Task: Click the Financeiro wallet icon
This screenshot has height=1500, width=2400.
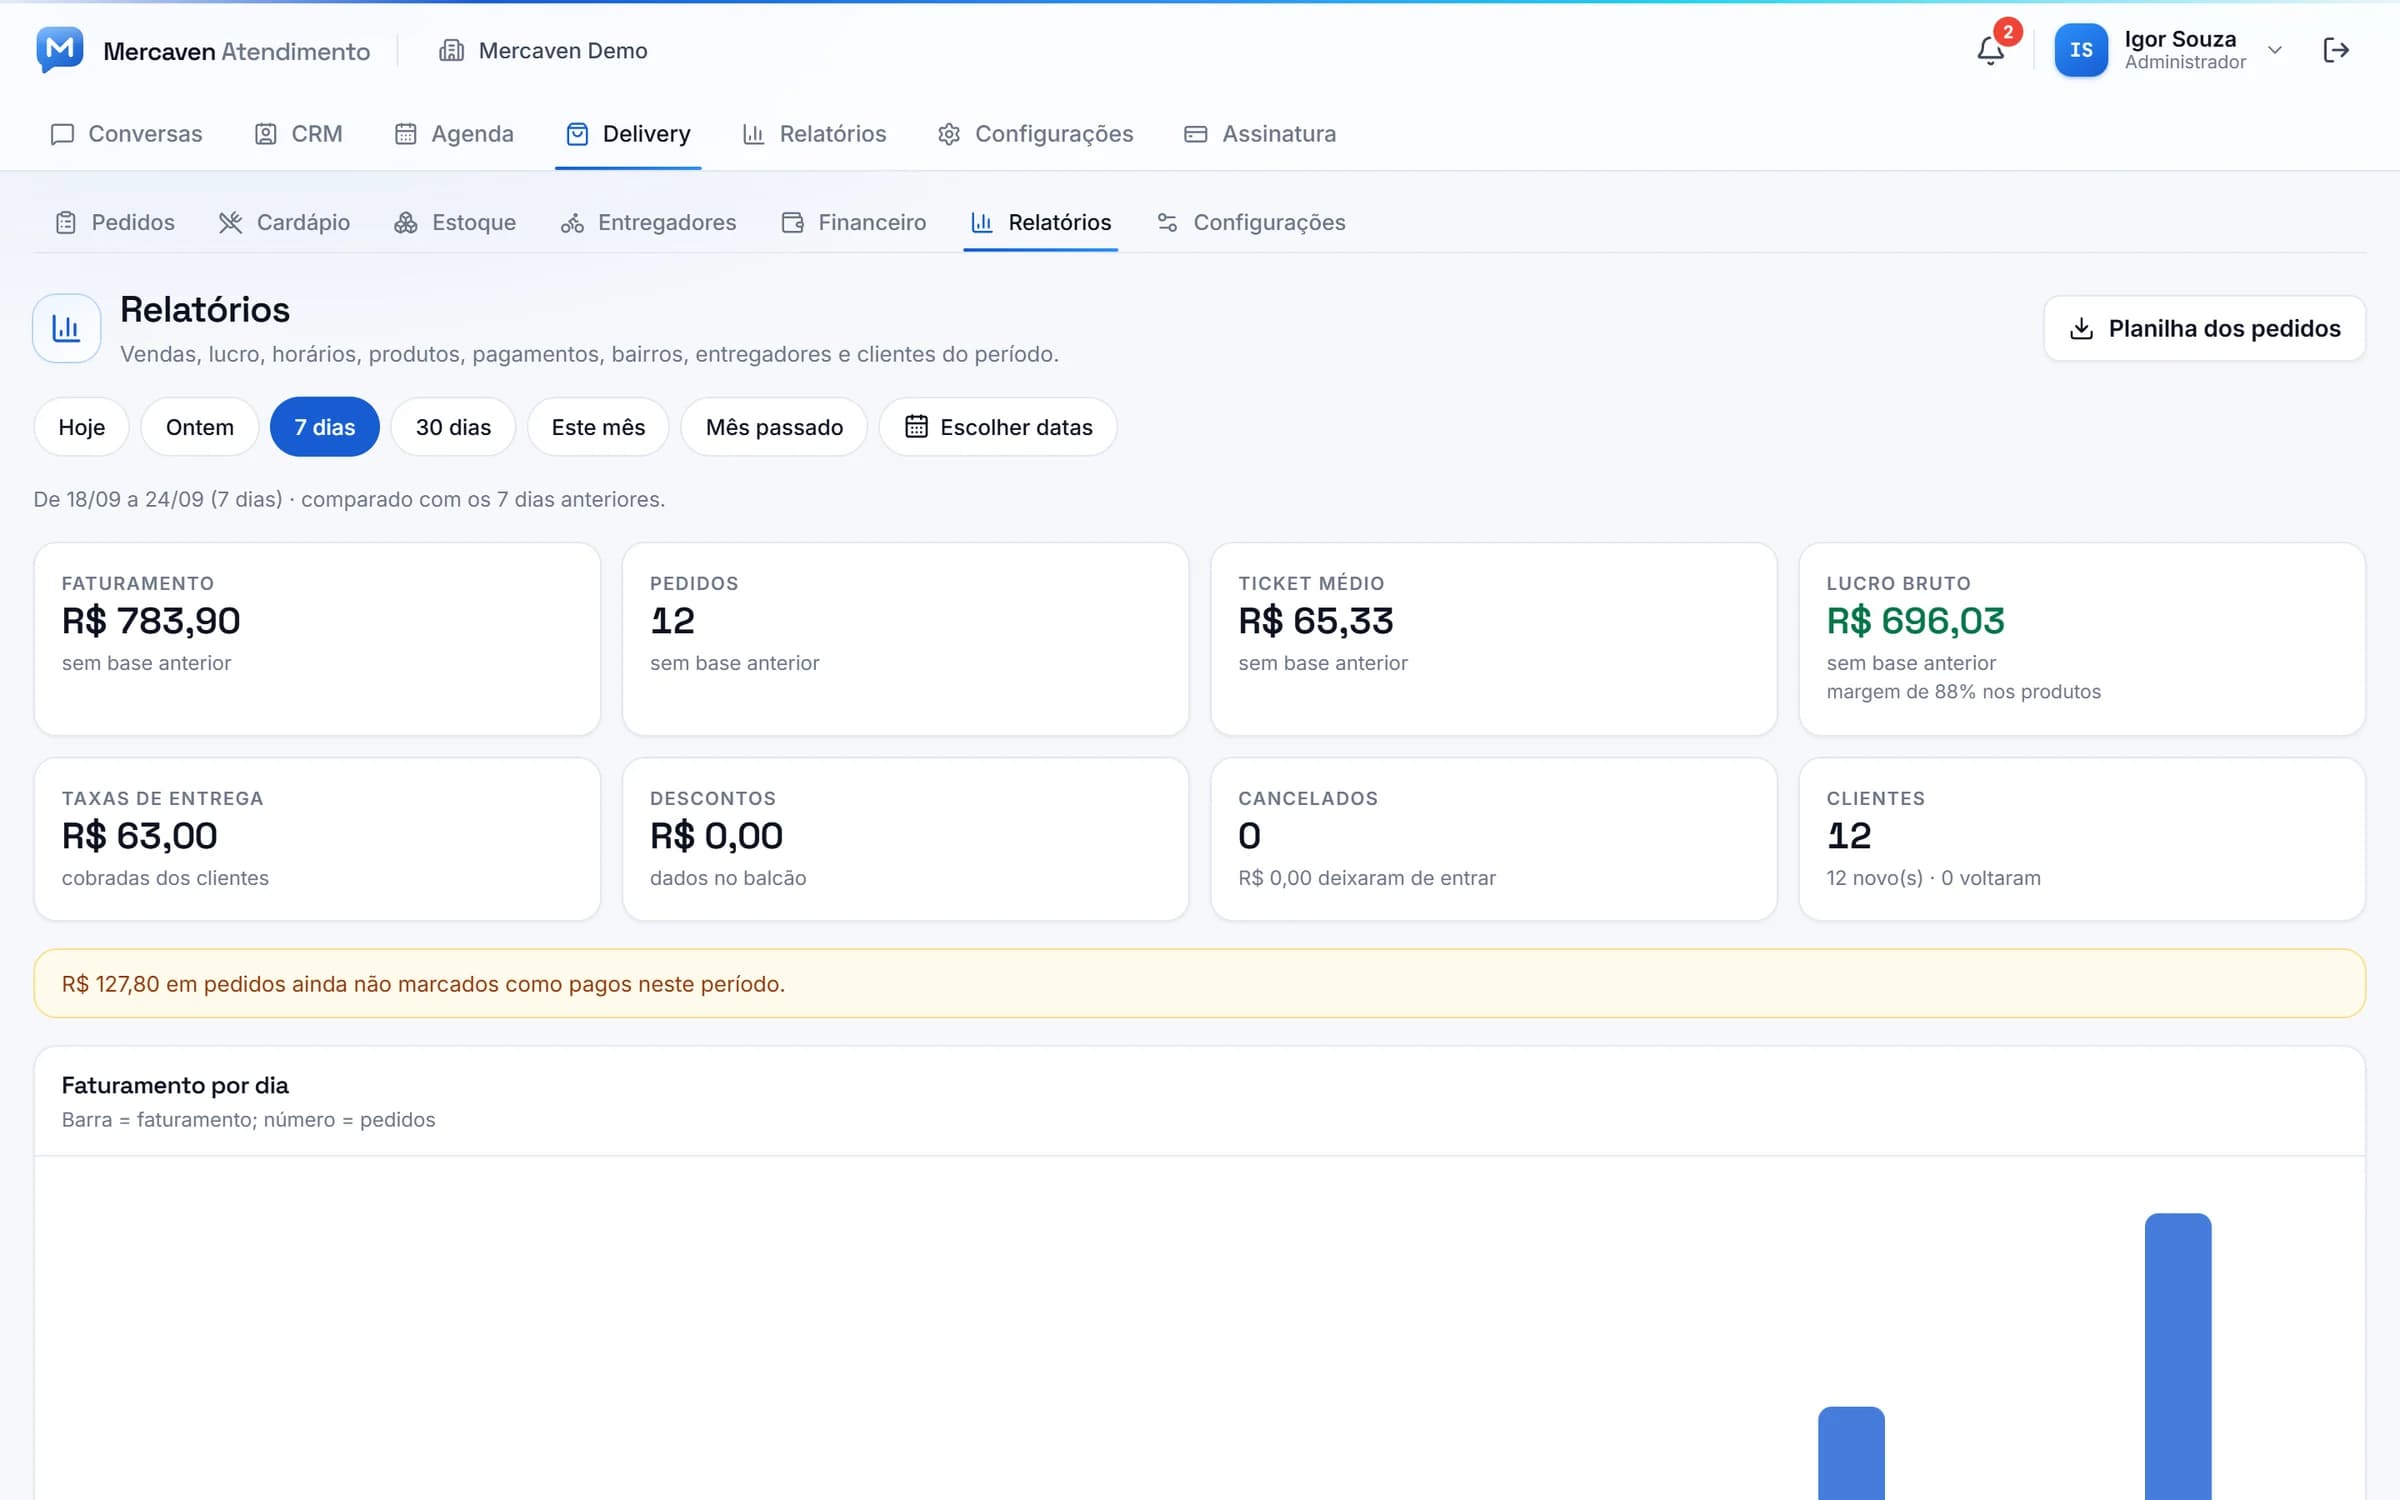Action: (x=793, y=222)
